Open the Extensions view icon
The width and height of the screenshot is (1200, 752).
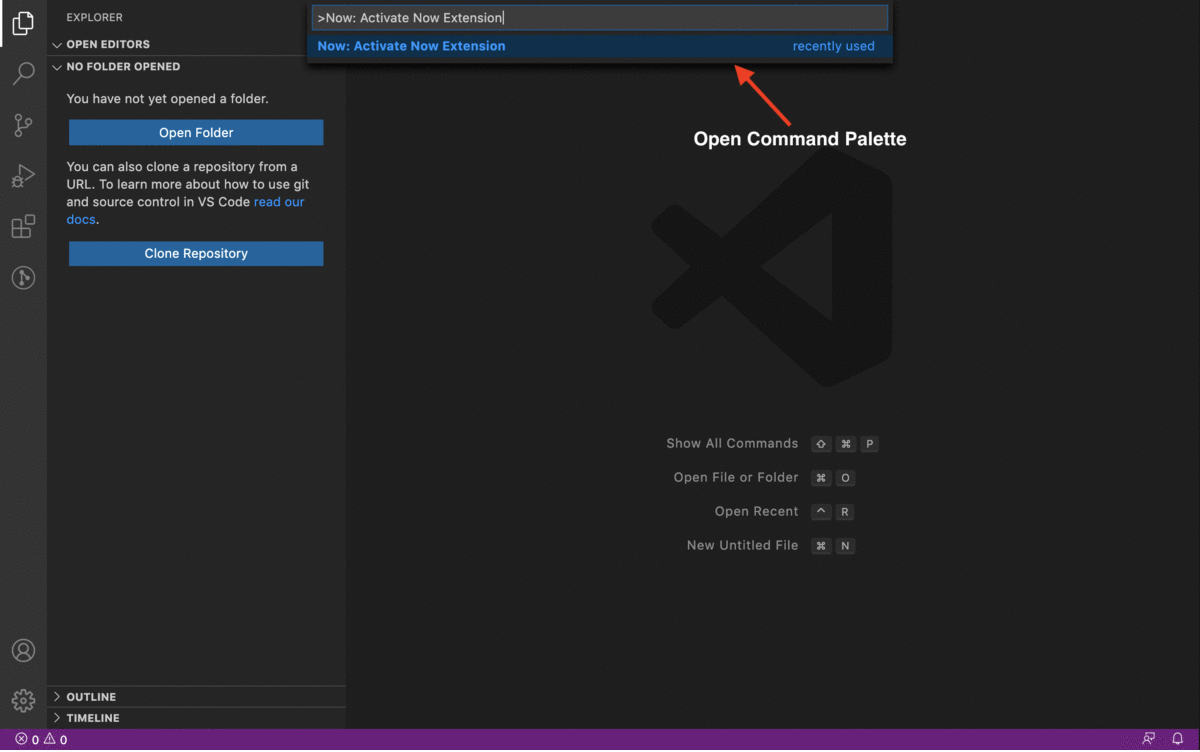[x=23, y=227]
